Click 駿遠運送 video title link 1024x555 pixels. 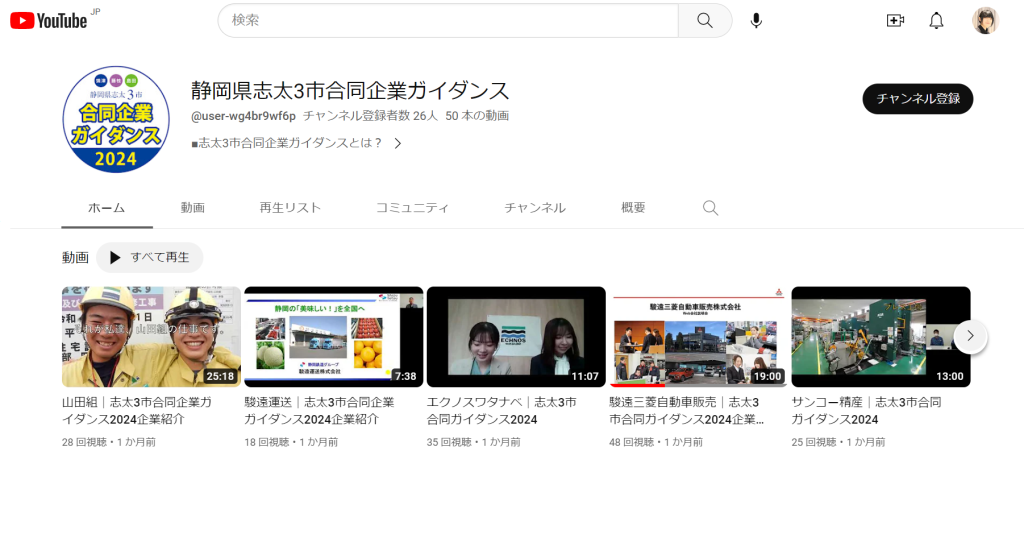tap(319, 411)
